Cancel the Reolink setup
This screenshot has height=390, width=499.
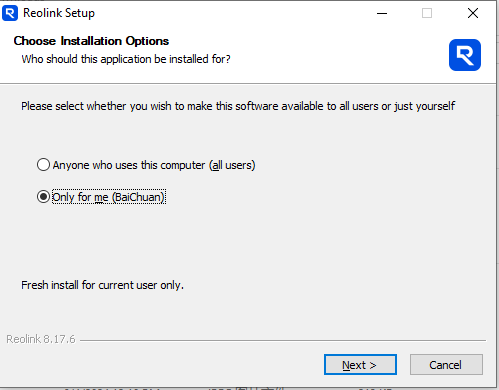(x=446, y=365)
